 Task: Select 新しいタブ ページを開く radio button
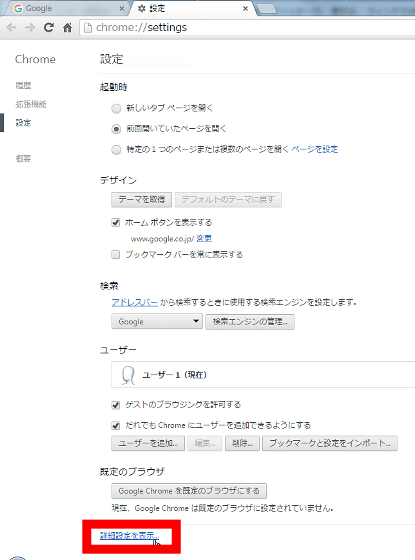(116, 108)
